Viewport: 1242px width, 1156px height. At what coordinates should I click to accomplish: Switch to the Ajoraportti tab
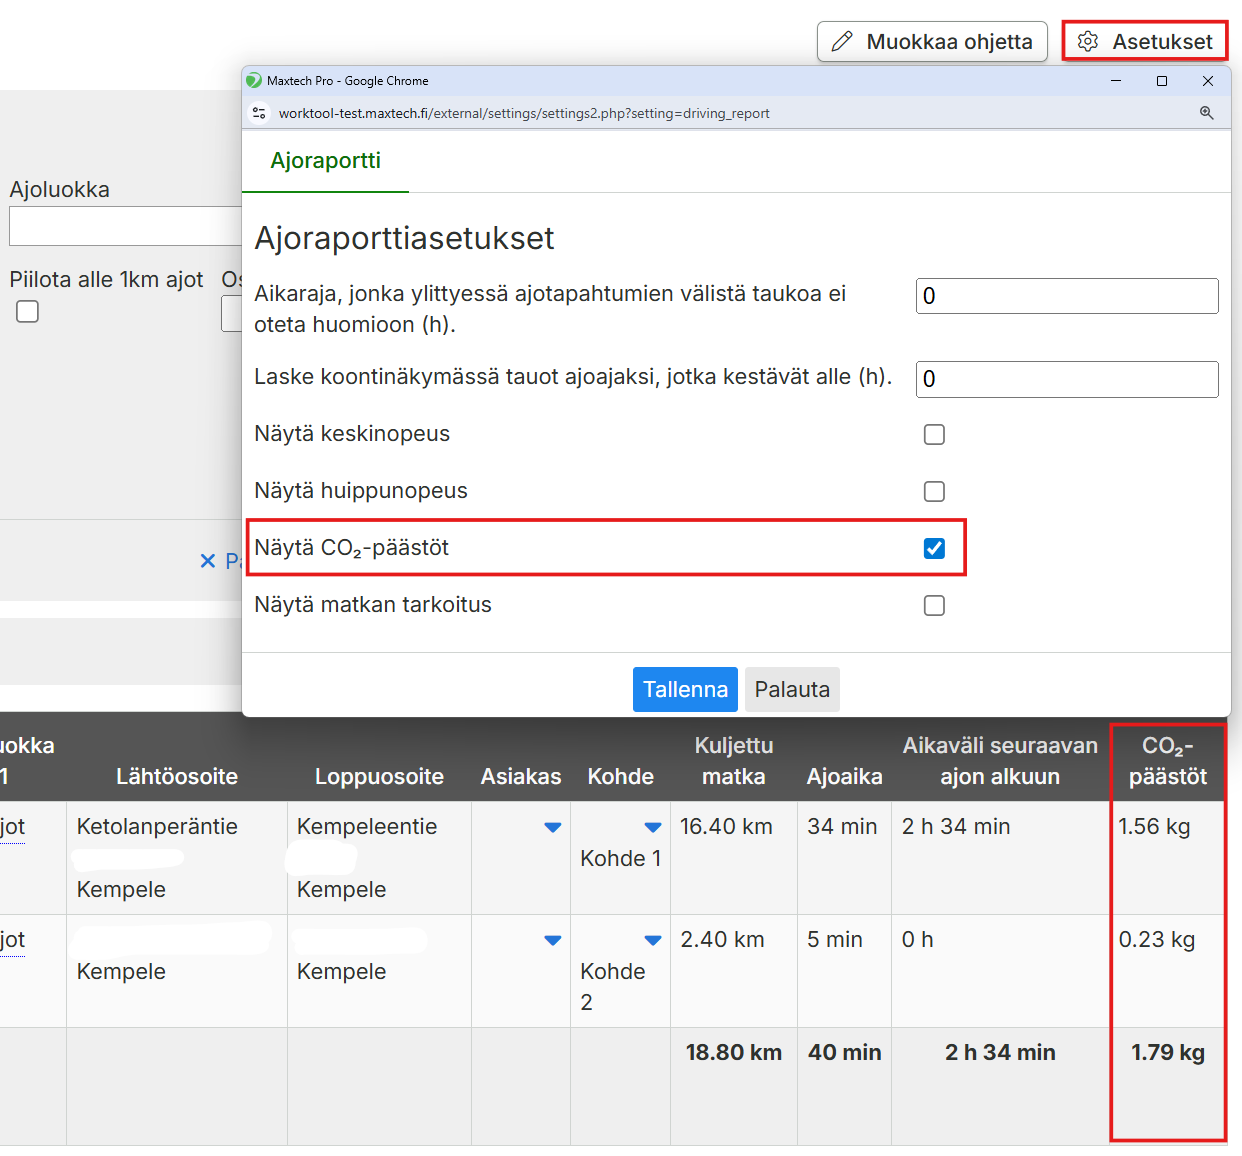[x=325, y=161]
